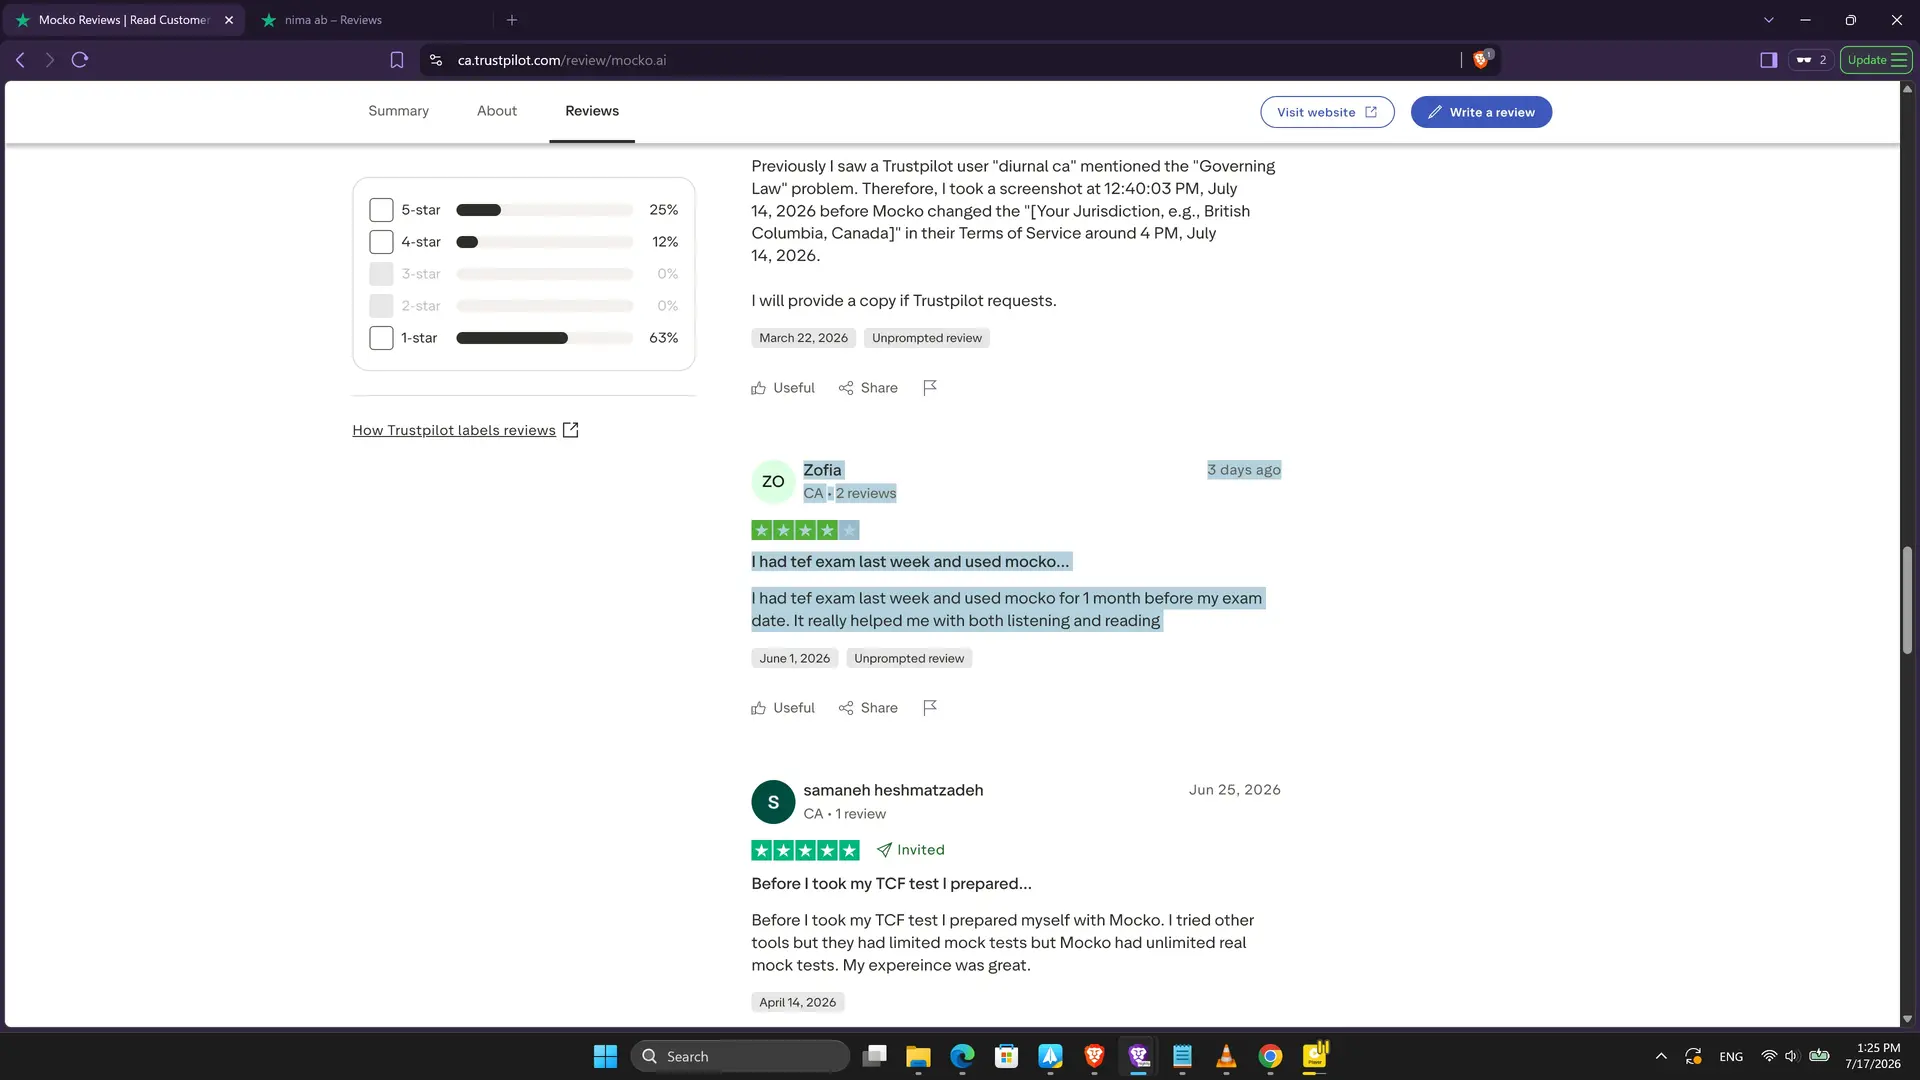Switch to the Mocko Reviews tab

coord(124,20)
